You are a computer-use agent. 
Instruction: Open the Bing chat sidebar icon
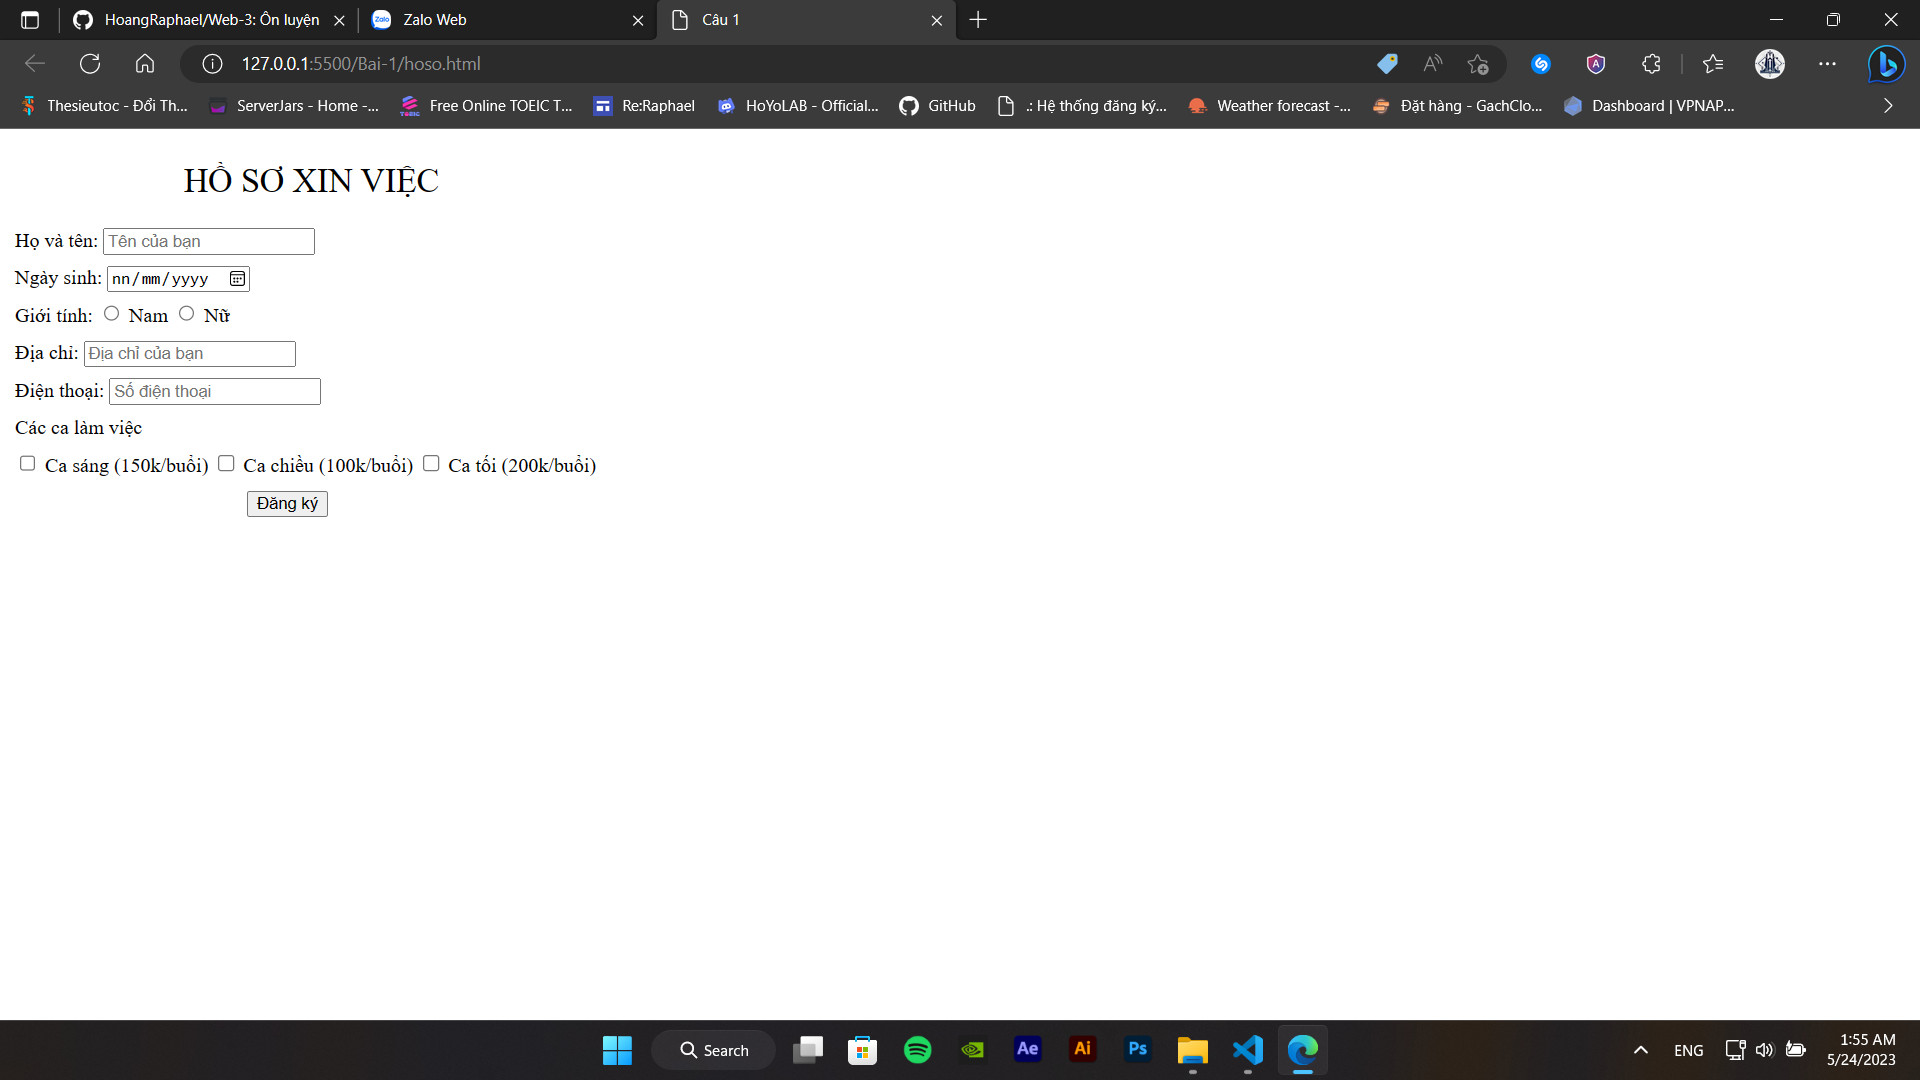1886,64
